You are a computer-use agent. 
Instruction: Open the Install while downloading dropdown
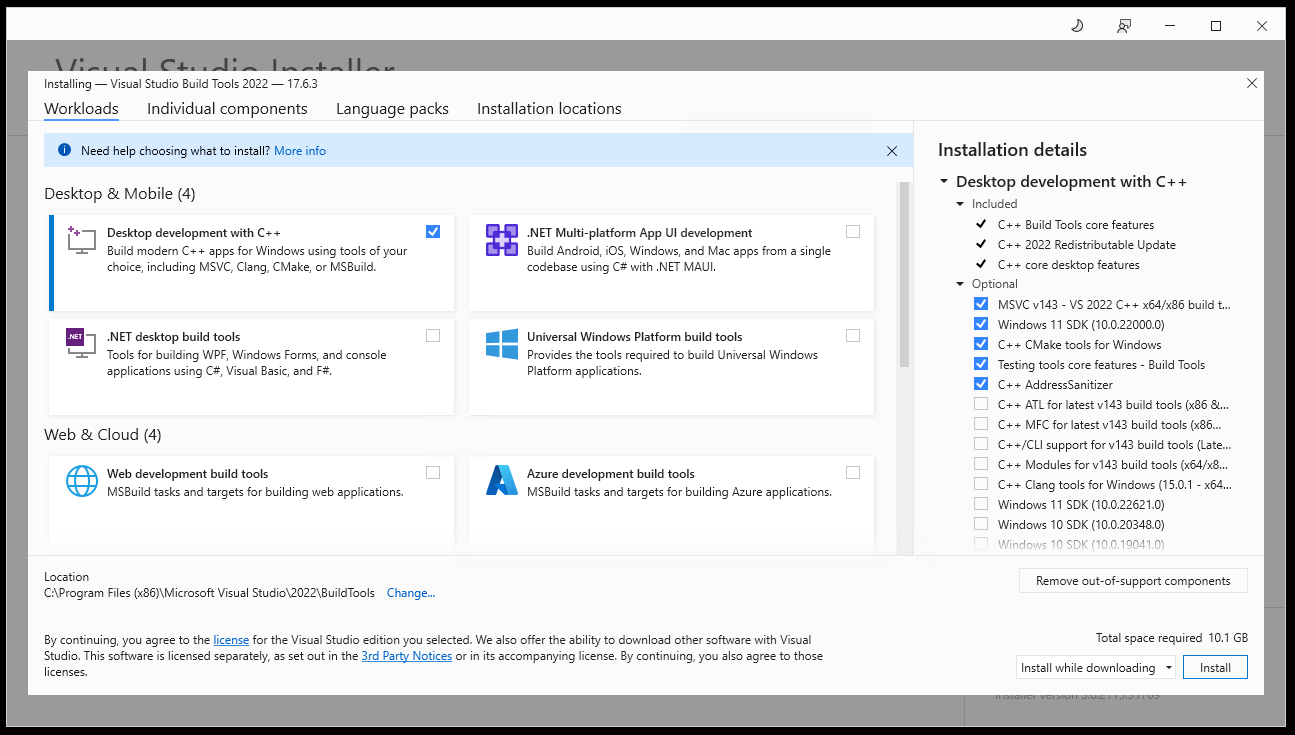pyautogui.click(x=1096, y=668)
